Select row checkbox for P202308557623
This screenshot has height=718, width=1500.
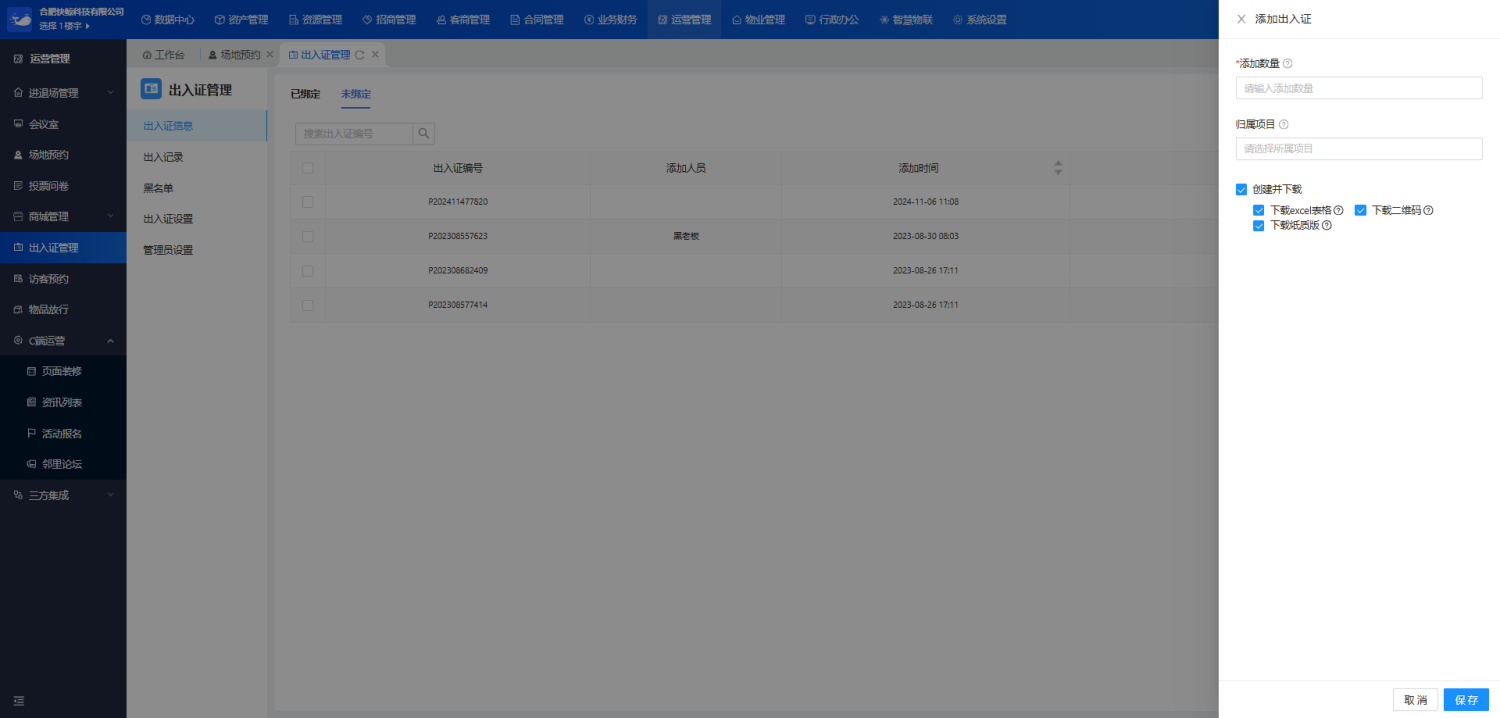coord(308,236)
